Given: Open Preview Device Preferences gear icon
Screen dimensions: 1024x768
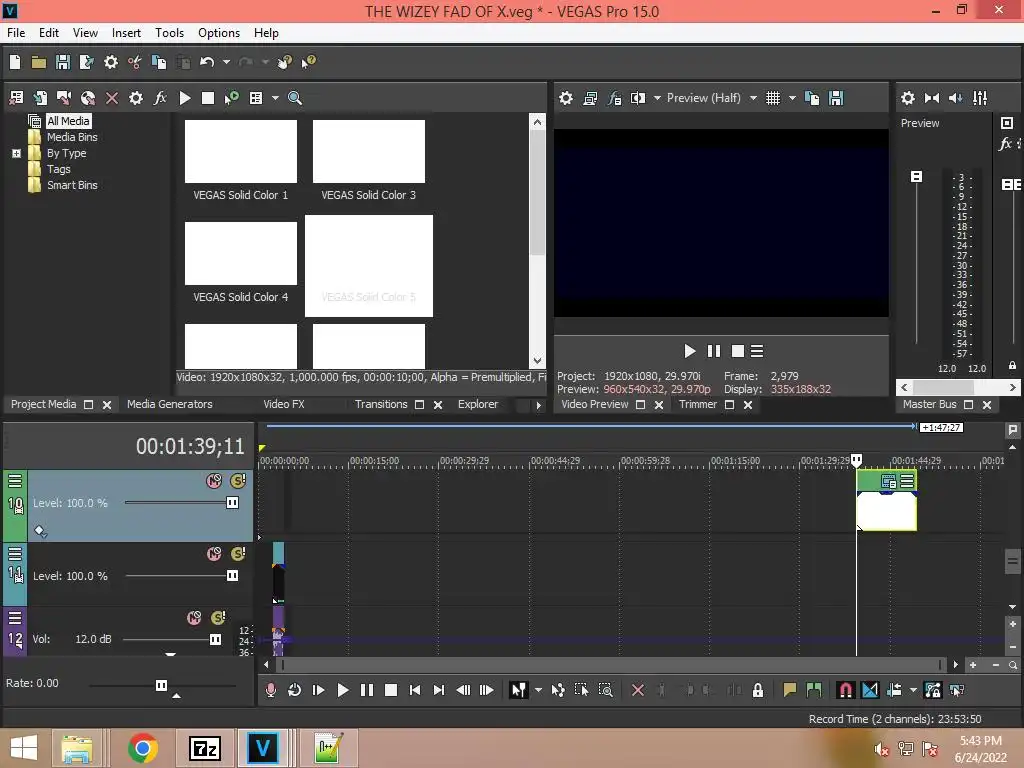Looking at the screenshot, I should pos(566,98).
